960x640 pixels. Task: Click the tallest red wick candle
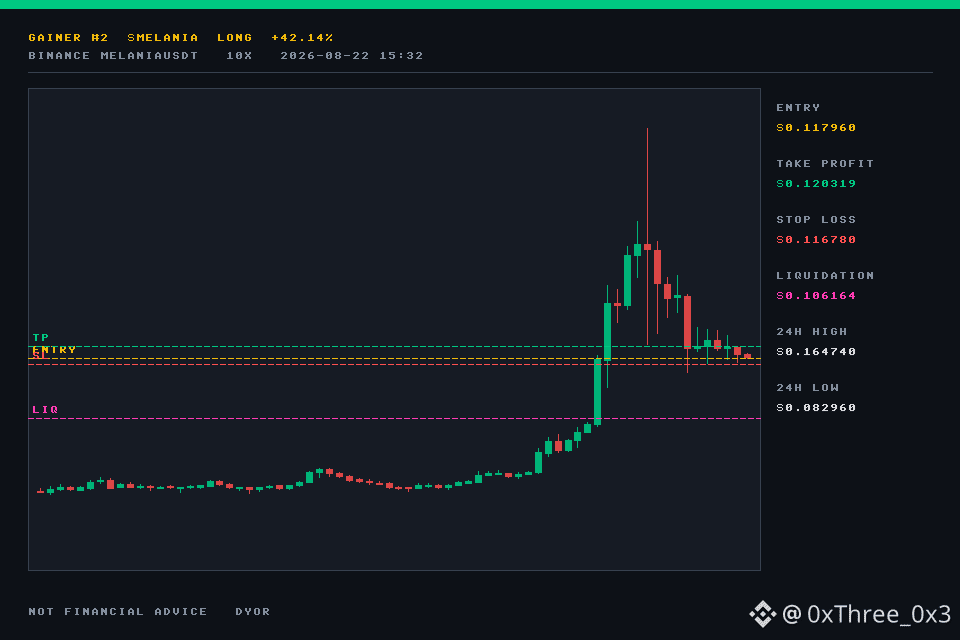click(647, 236)
